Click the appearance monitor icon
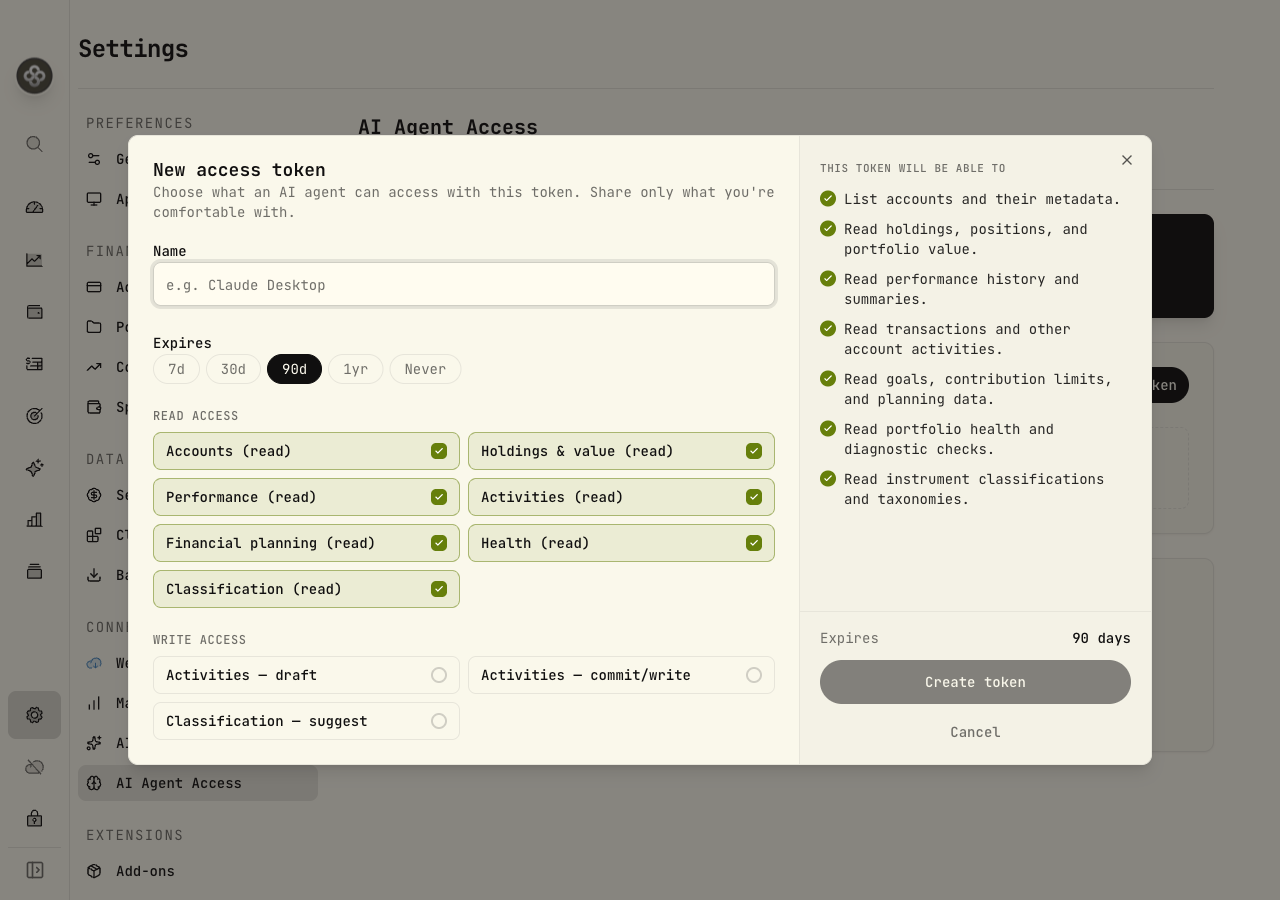 point(94,199)
